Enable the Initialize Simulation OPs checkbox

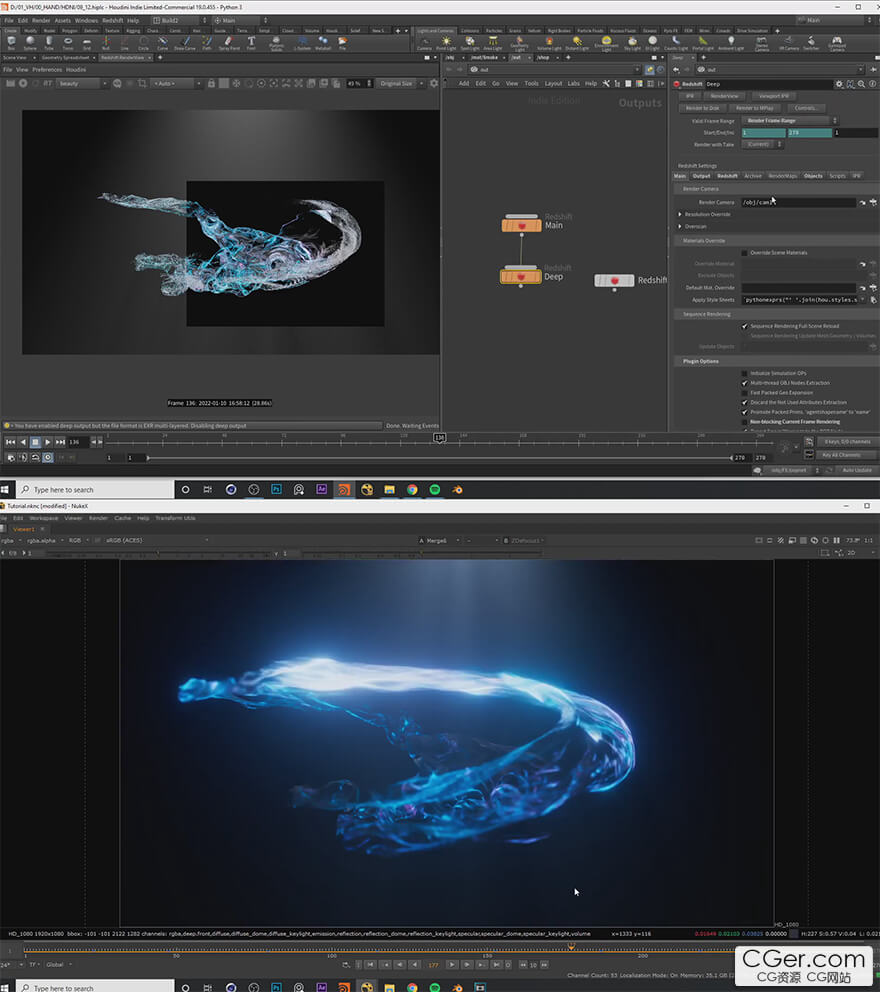745,374
